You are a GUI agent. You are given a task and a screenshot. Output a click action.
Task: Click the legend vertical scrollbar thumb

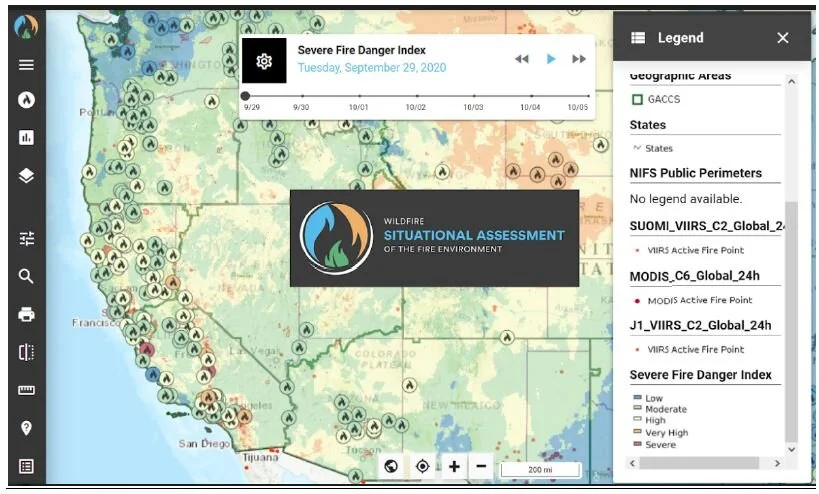(792, 321)
